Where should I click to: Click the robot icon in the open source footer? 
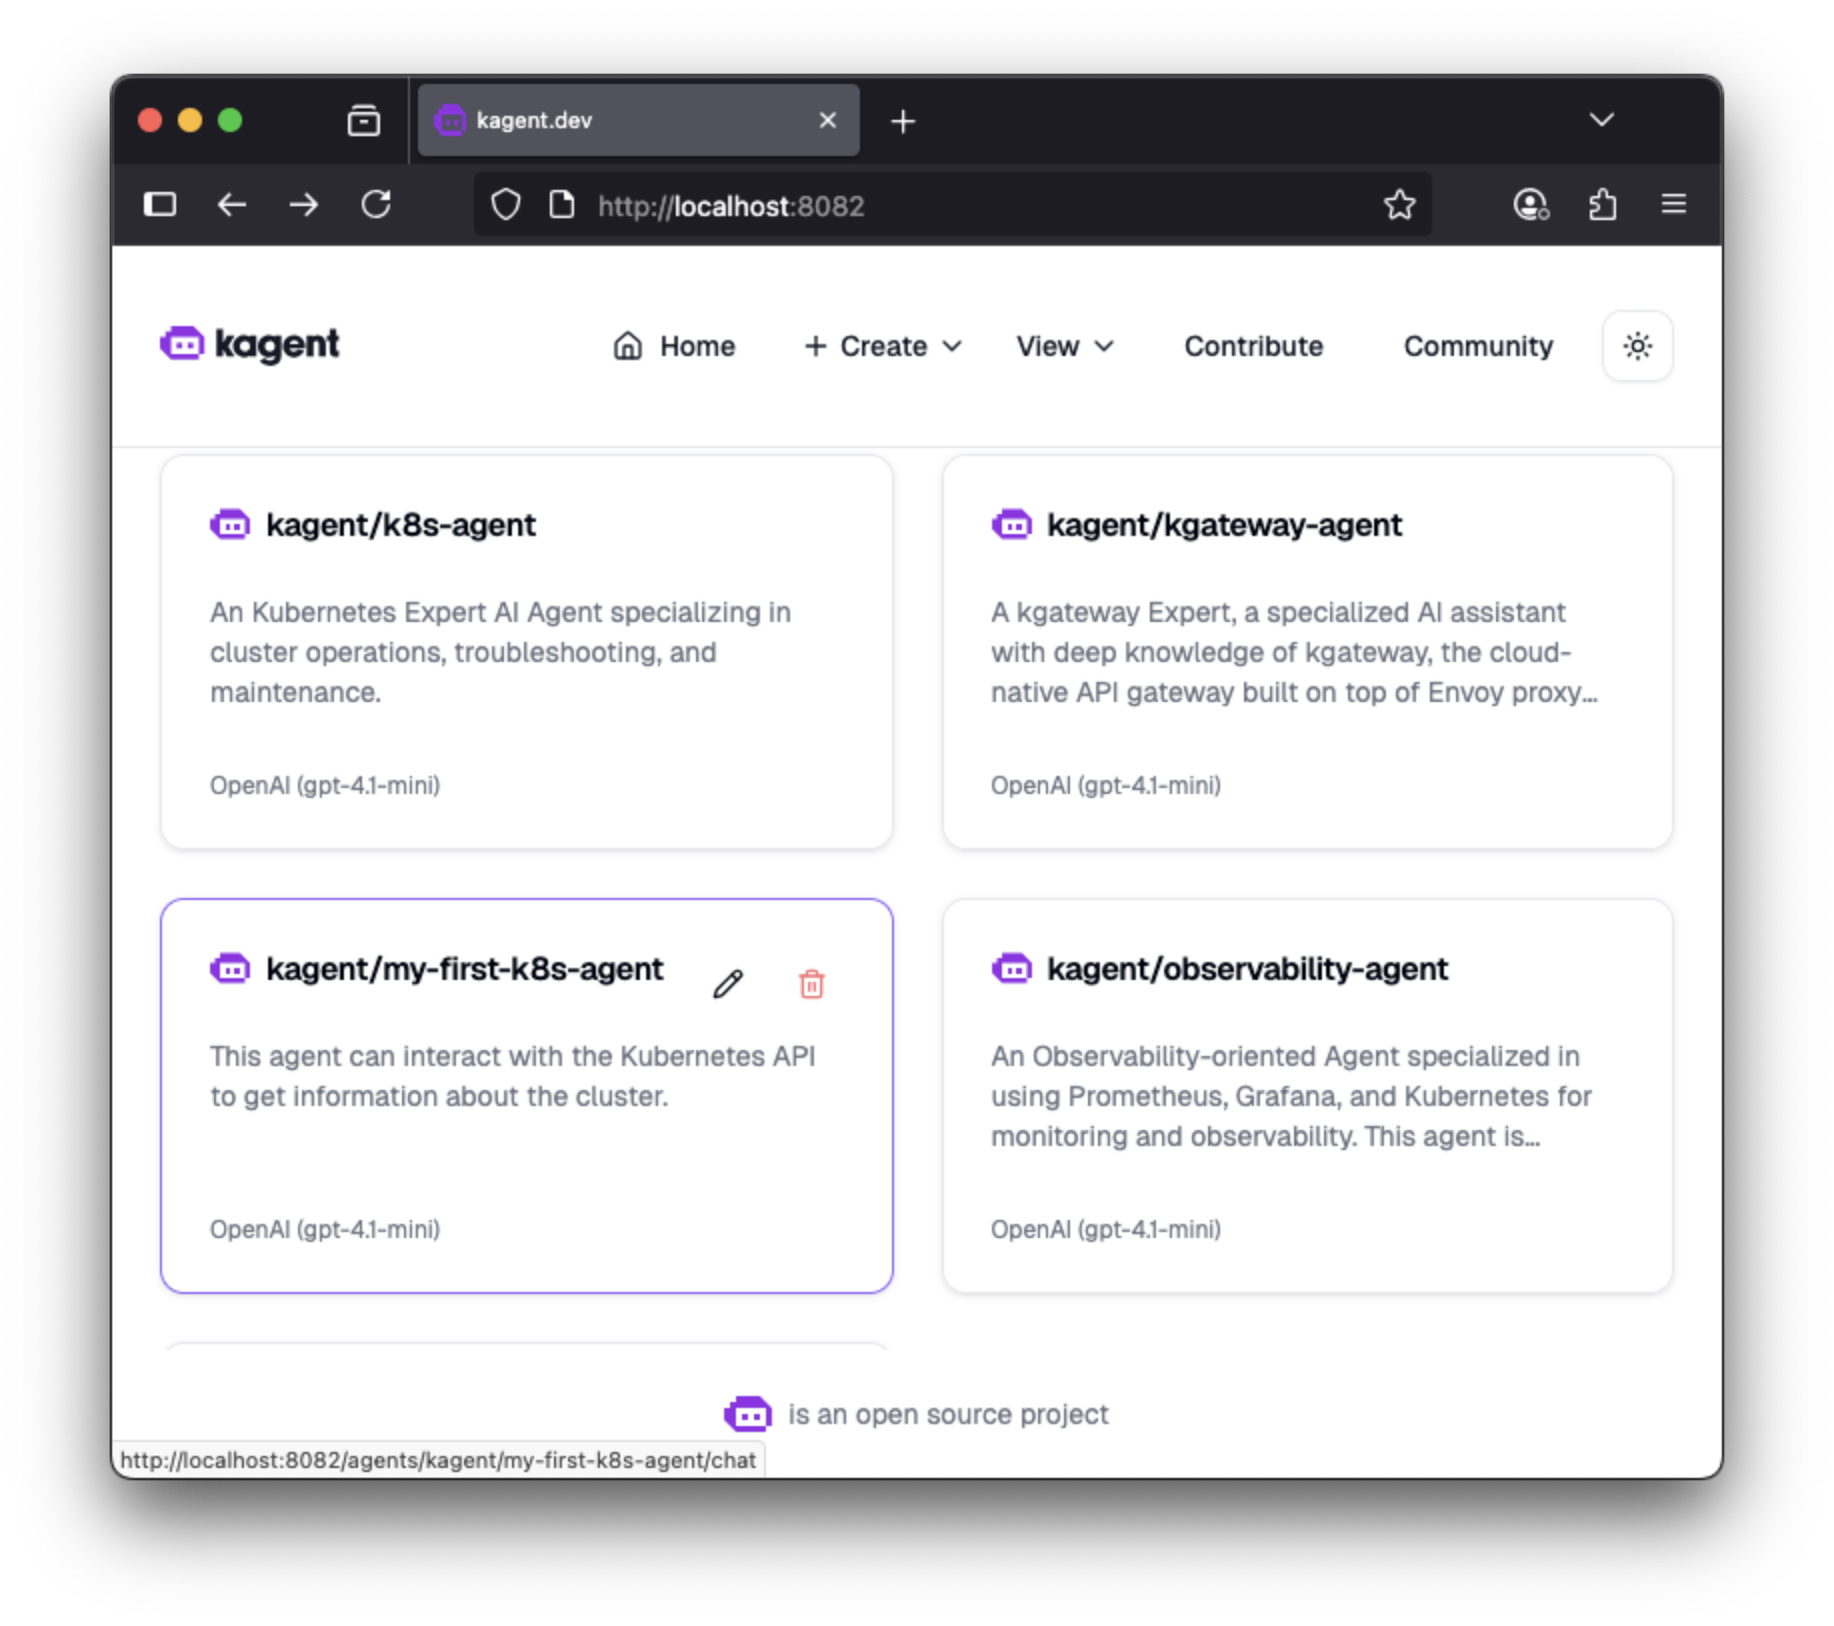747,1413
